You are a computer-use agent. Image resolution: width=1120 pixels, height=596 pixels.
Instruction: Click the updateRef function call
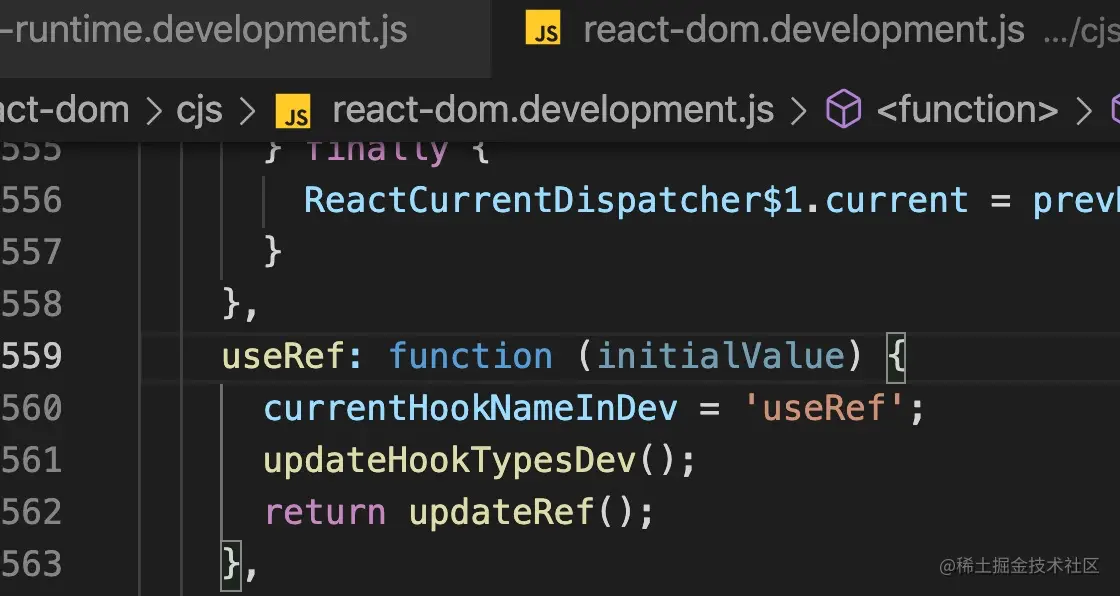coord(501,512)
